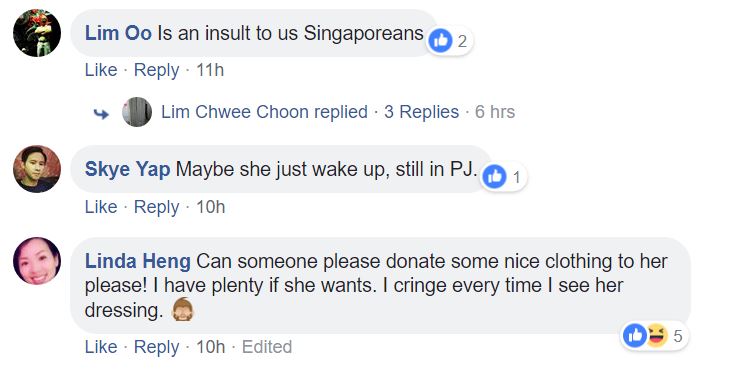Click the like reaction icon on Lim Oo's comment
Image resolution: width=742 pixels, height=369 pixels.
[x=440, y=42]
